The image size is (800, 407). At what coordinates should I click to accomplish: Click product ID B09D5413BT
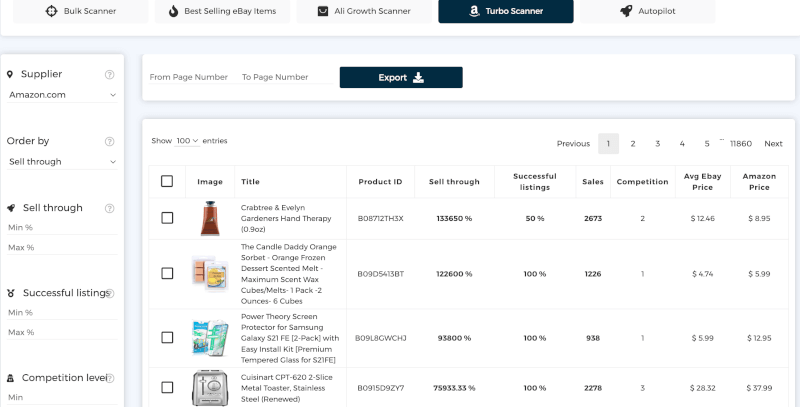[x=380, y=274]
